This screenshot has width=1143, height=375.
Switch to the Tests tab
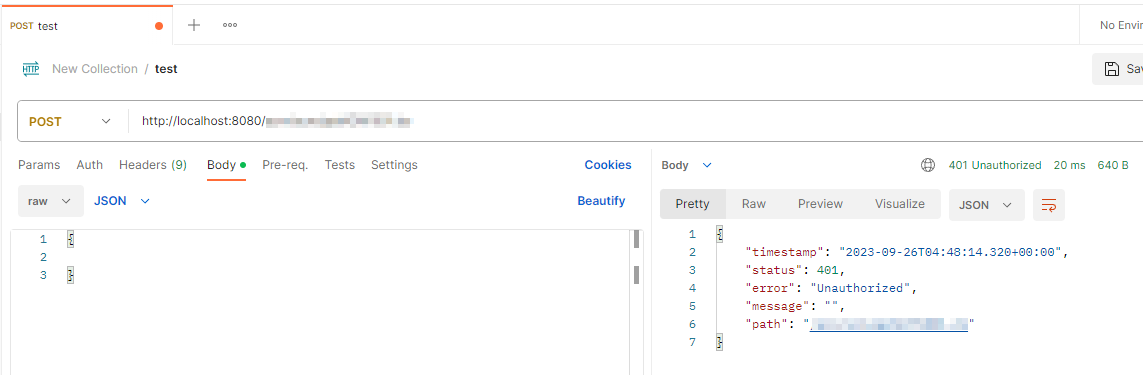[340, 165]
